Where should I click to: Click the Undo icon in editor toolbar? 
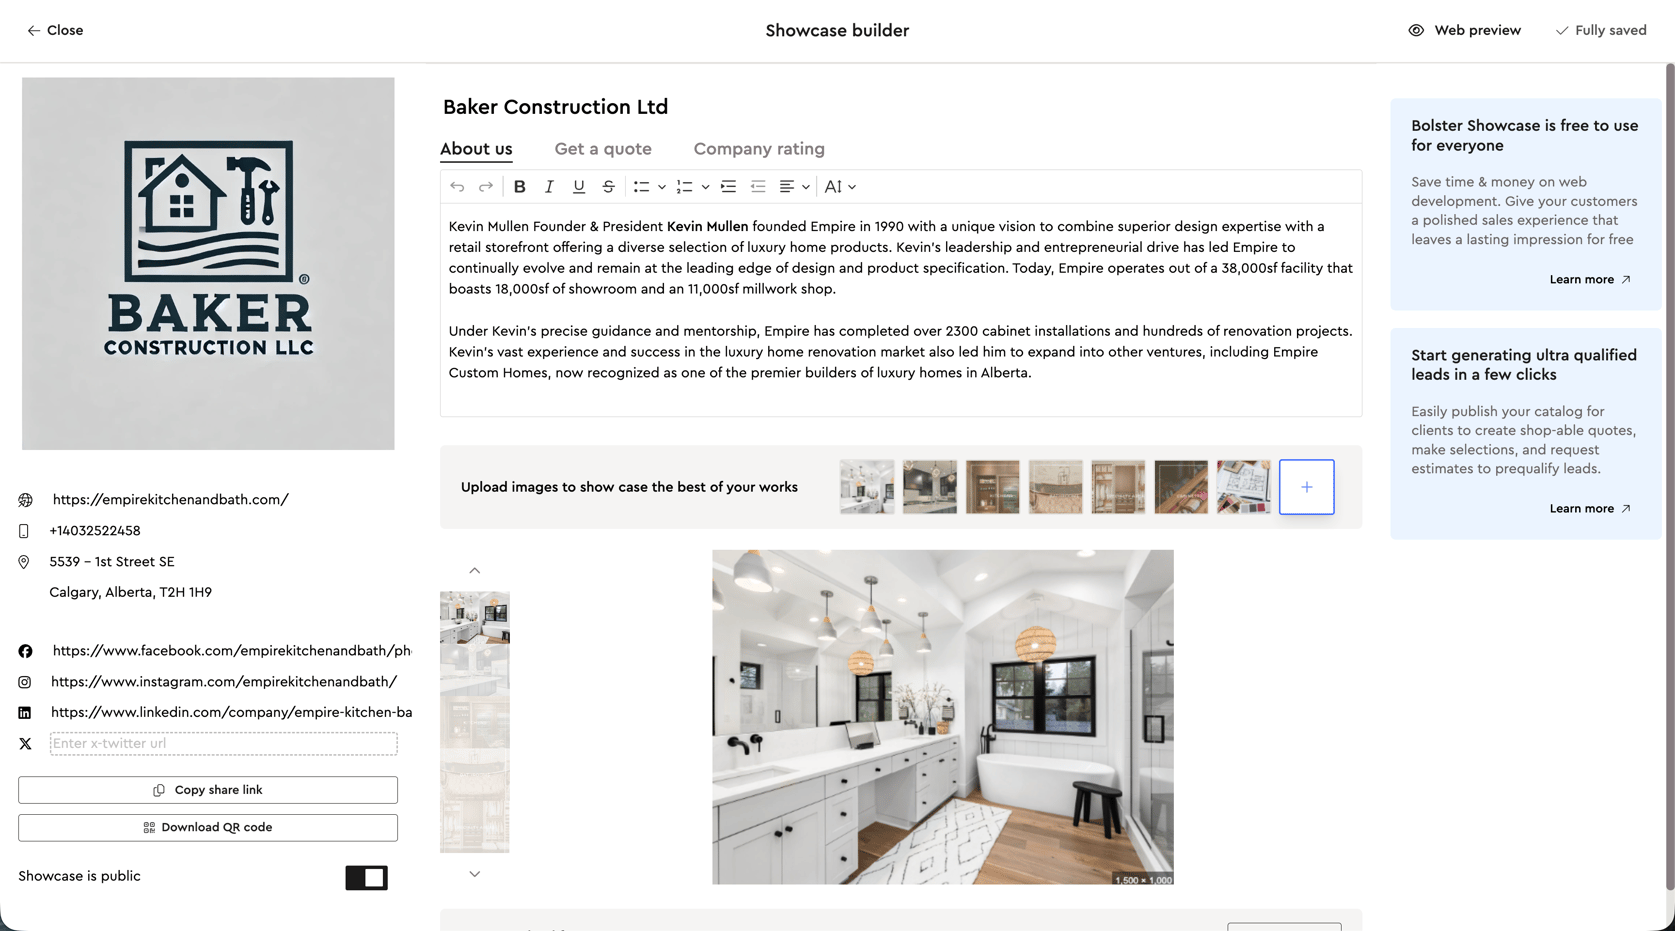(457, 187)
